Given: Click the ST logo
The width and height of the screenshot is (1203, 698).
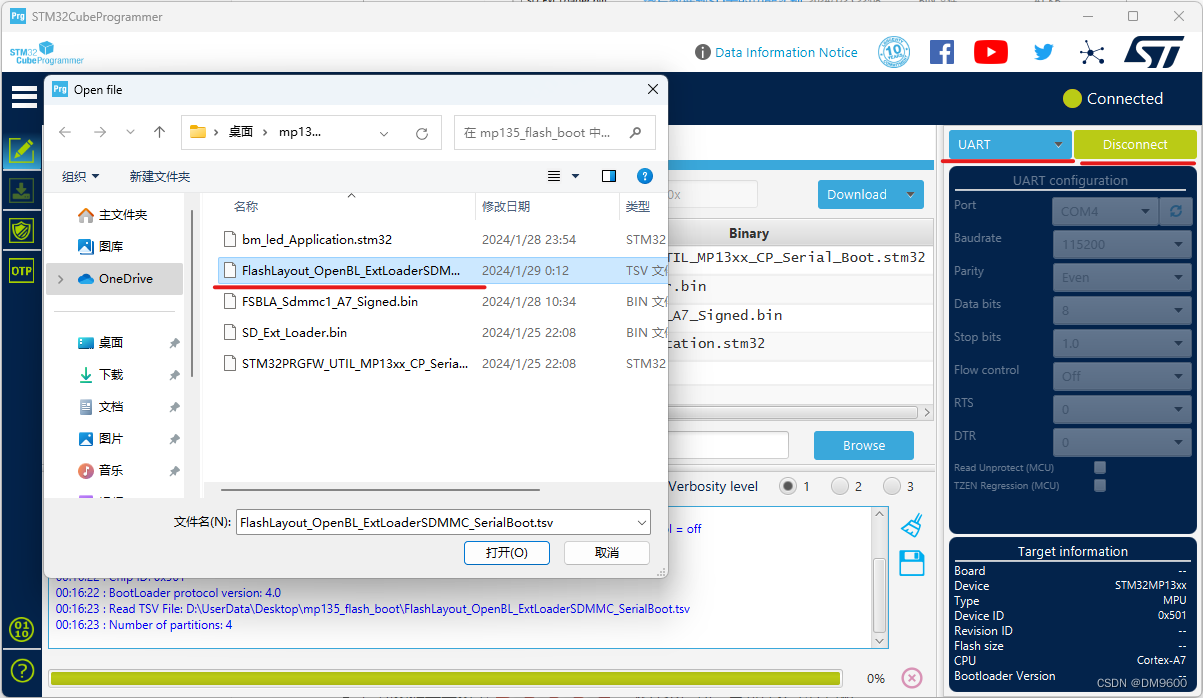Looking at the screenshot, I should point(1154,52).
